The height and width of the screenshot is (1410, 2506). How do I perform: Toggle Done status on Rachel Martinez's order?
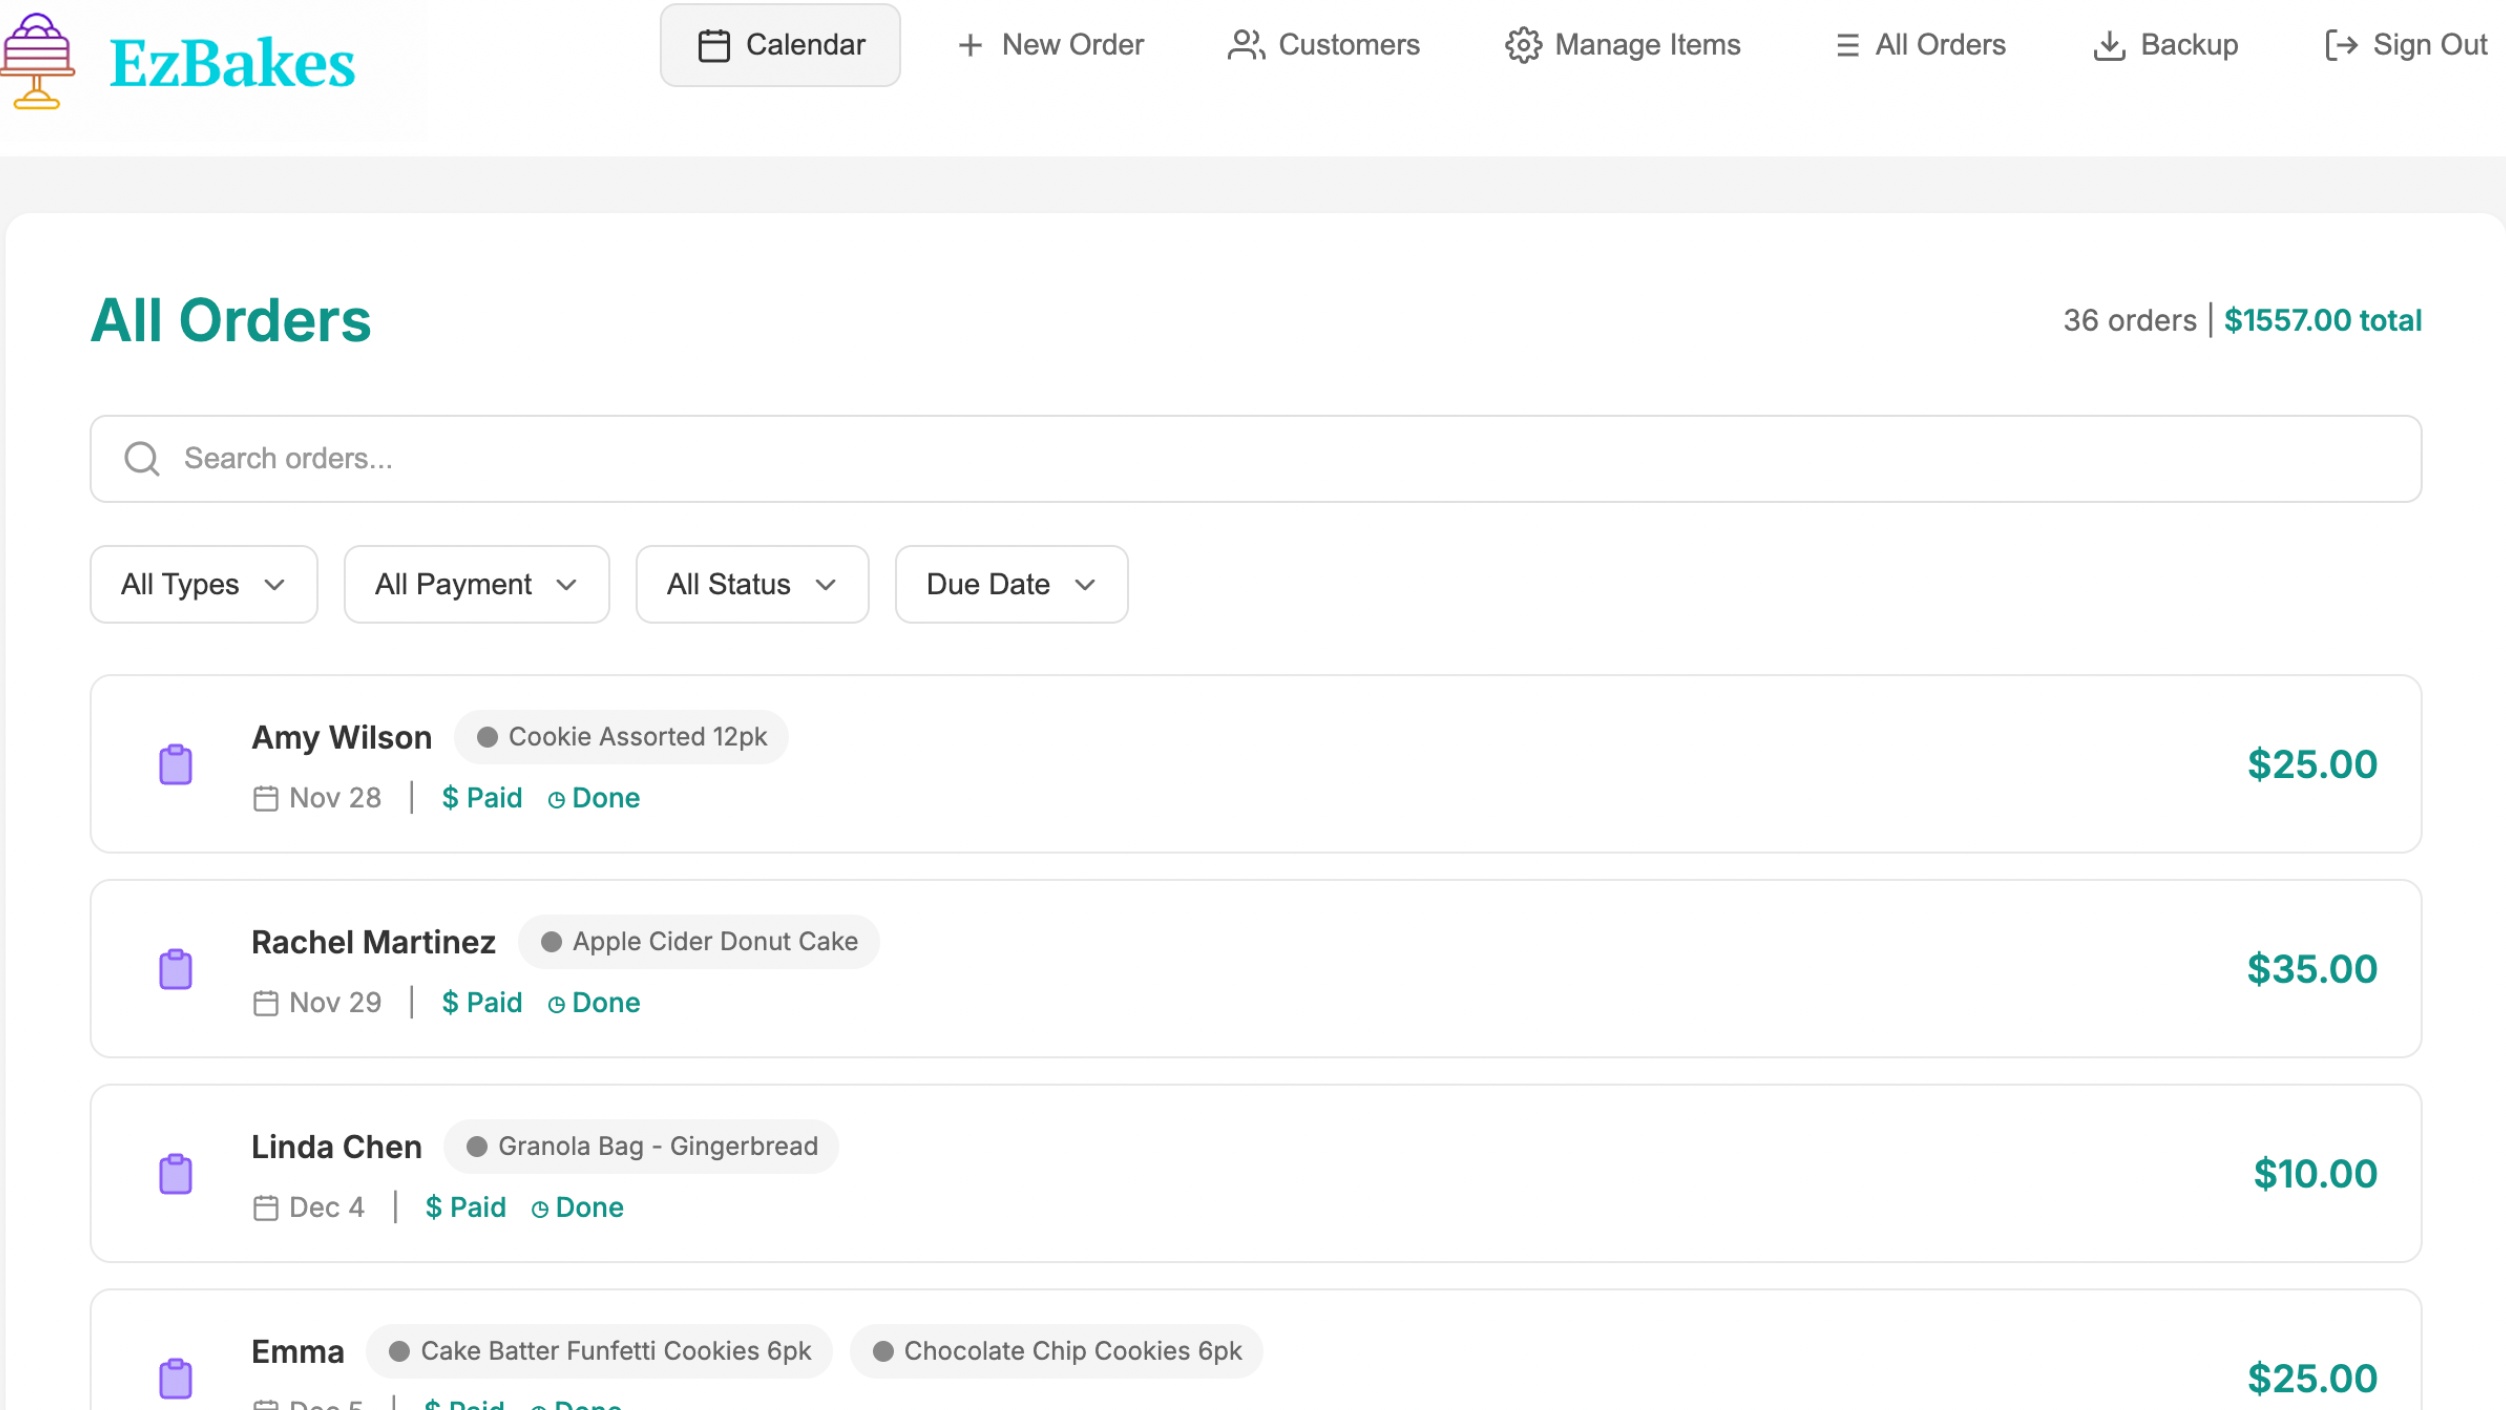pos(592,1002)
